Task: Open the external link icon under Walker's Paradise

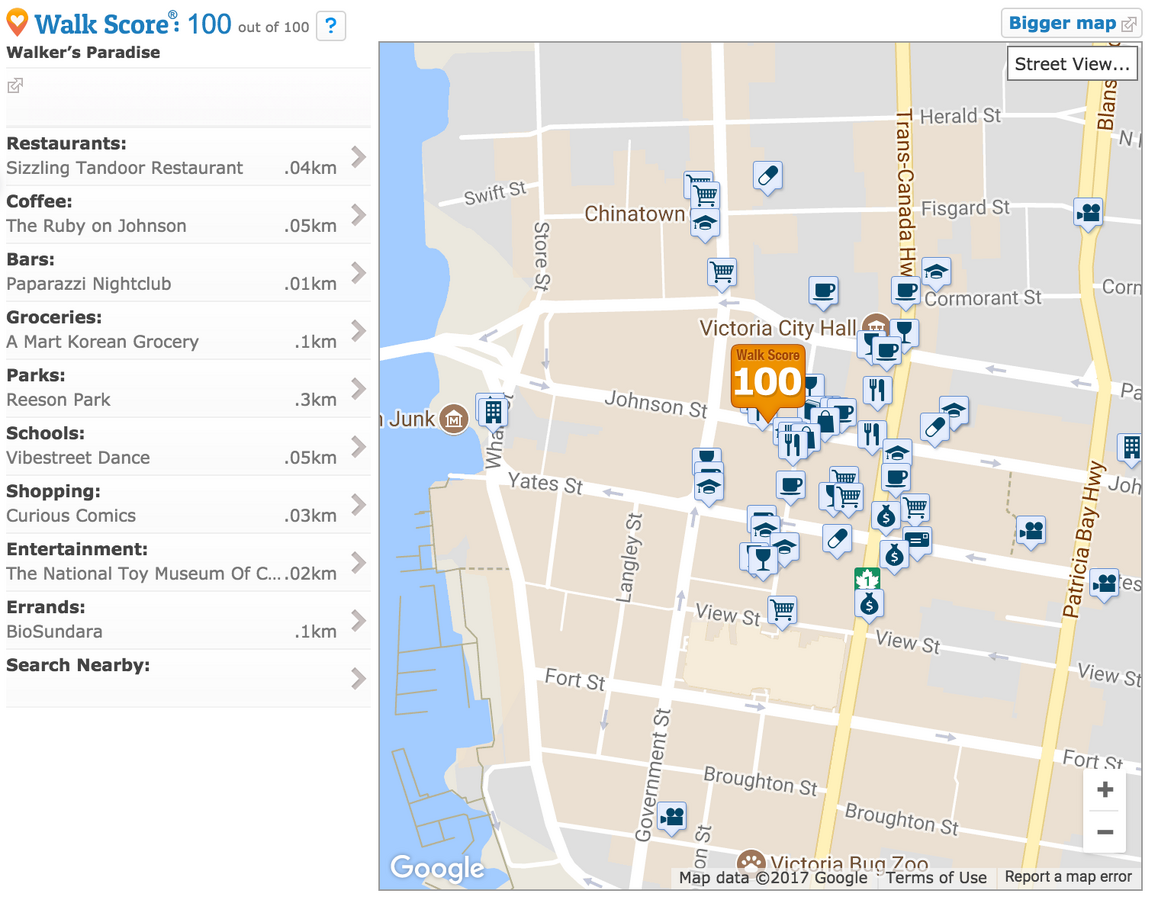Action: 15,86
